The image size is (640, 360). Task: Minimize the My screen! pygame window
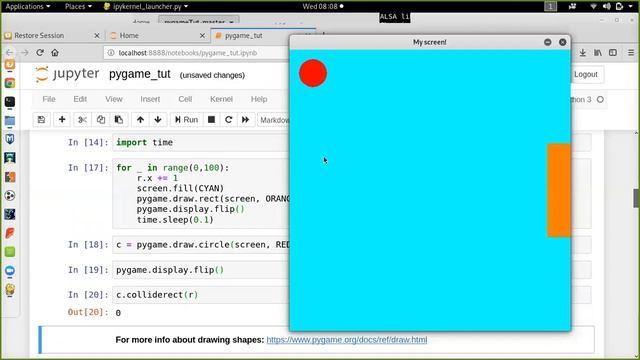coord(548,42)
